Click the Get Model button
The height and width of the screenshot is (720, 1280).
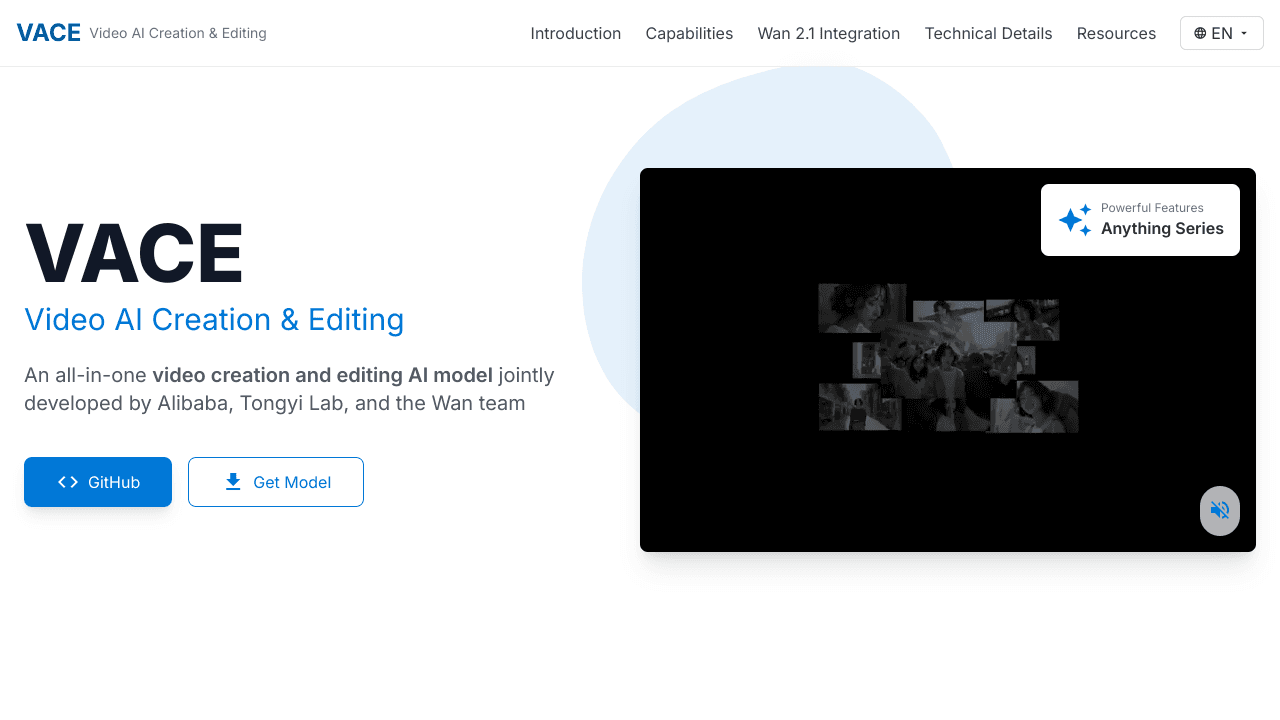pyautogui.click(x=276, y=482)
